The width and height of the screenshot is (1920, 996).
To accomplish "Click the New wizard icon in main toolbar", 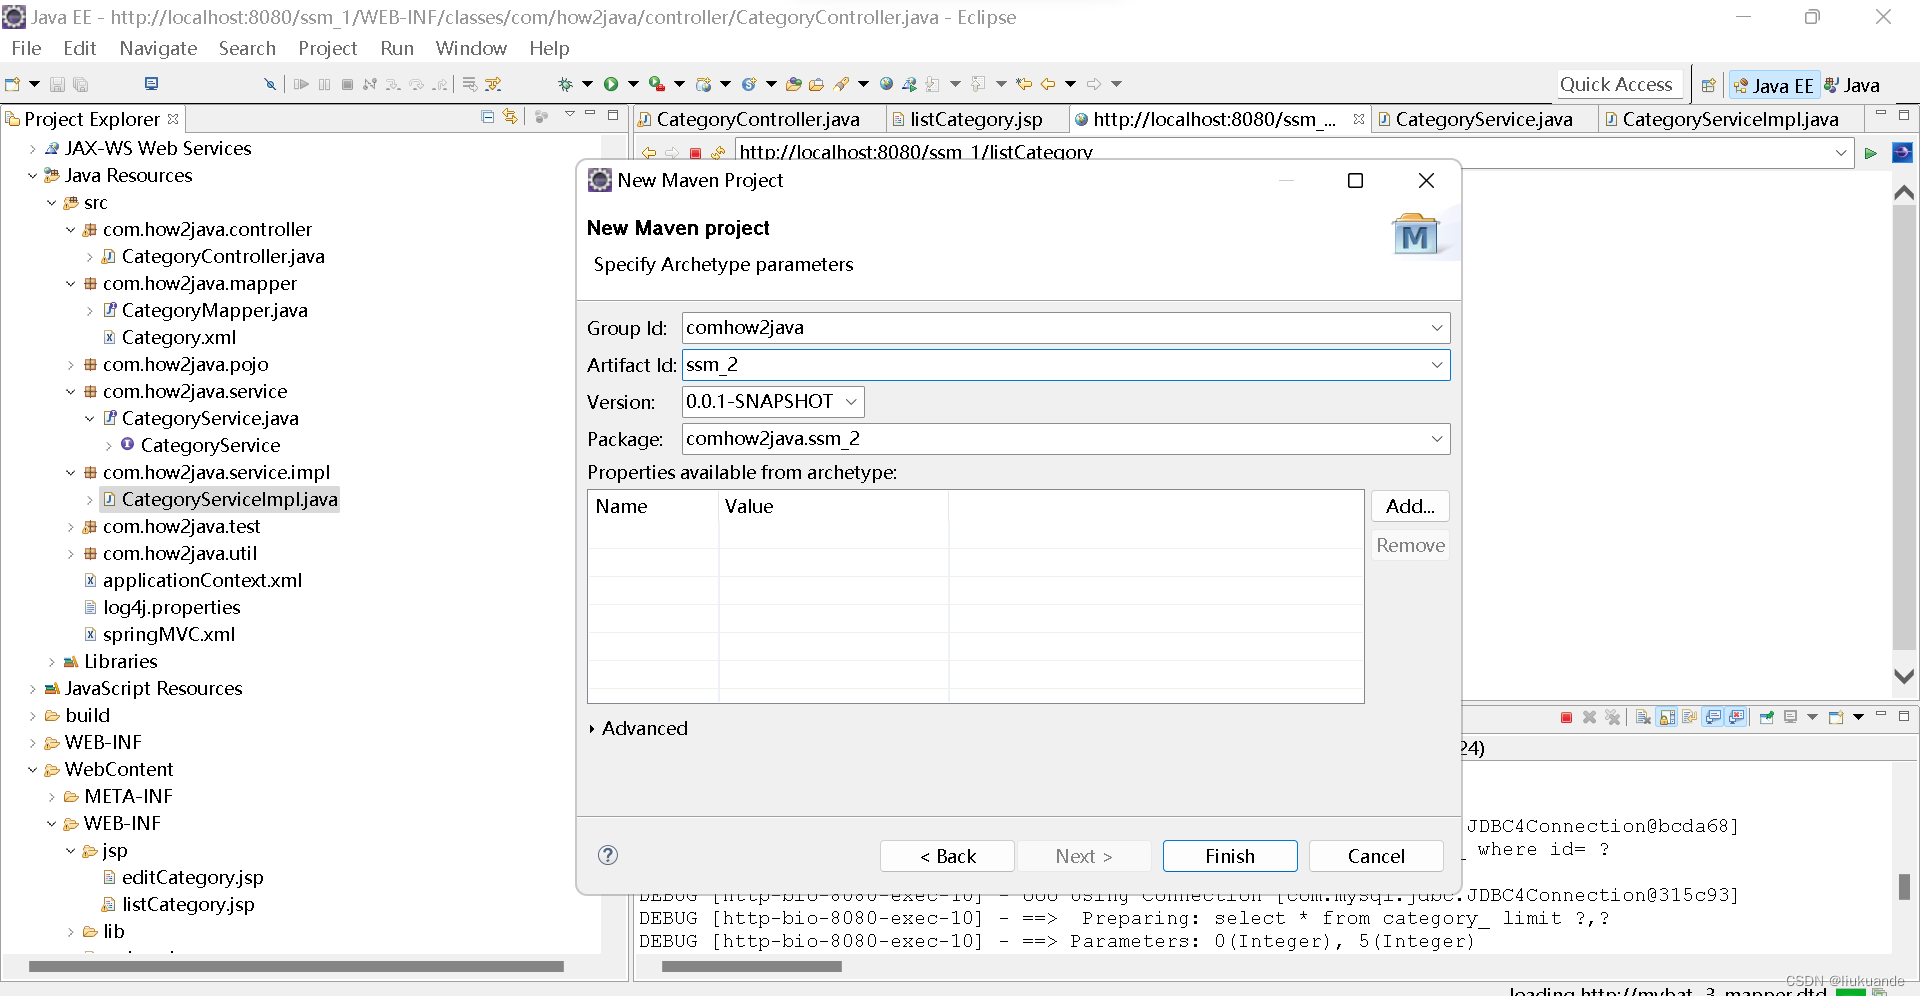I will 12,84.
